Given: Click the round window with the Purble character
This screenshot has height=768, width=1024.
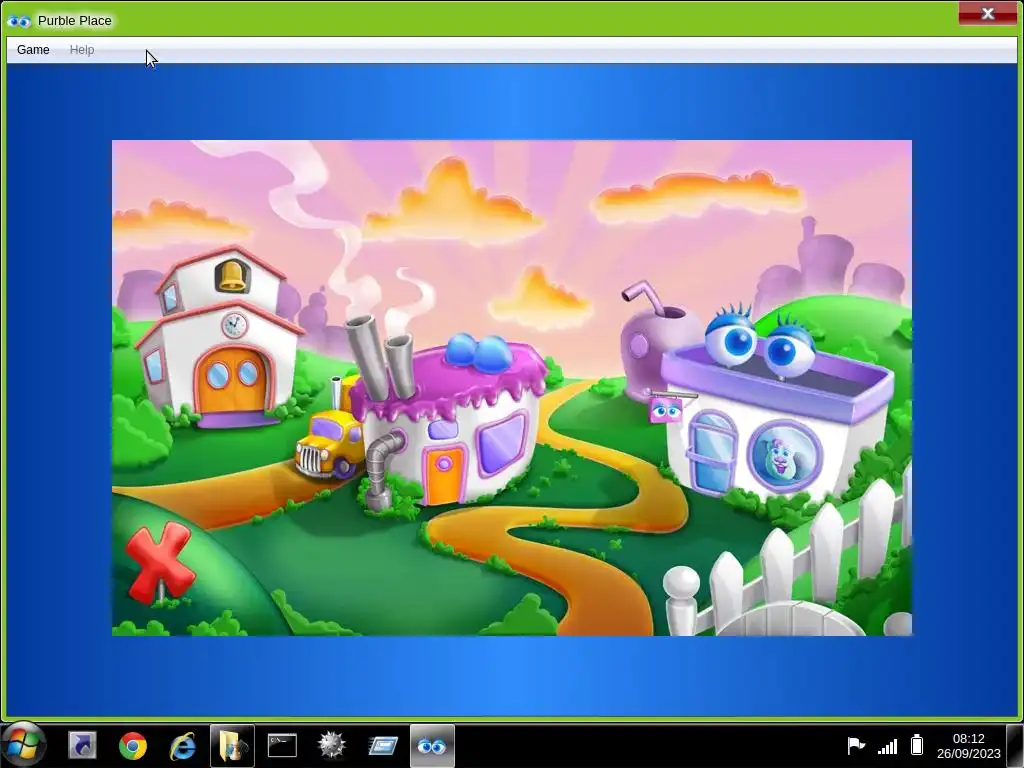Looking at the screenshot, I should (x=784, y=455).
